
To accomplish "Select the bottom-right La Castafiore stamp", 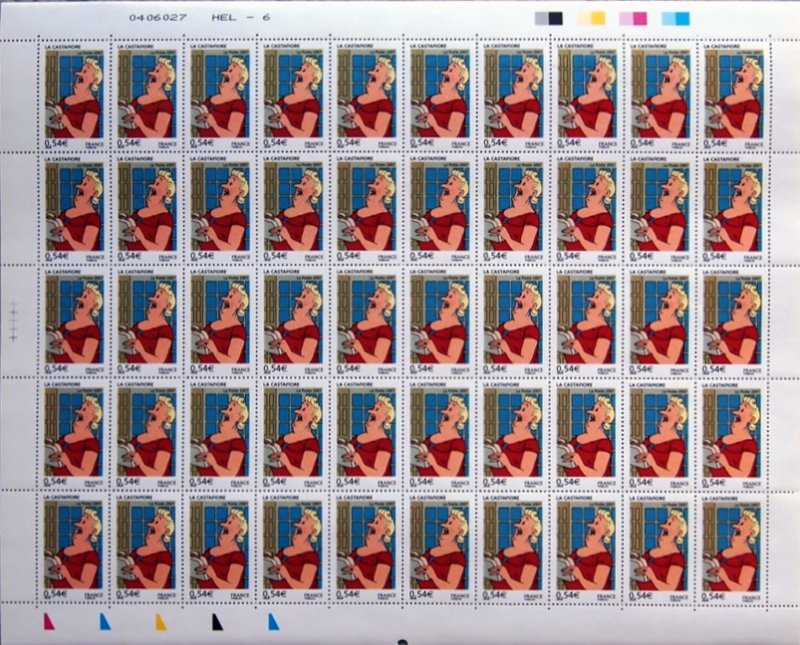I will pos(733,547).
